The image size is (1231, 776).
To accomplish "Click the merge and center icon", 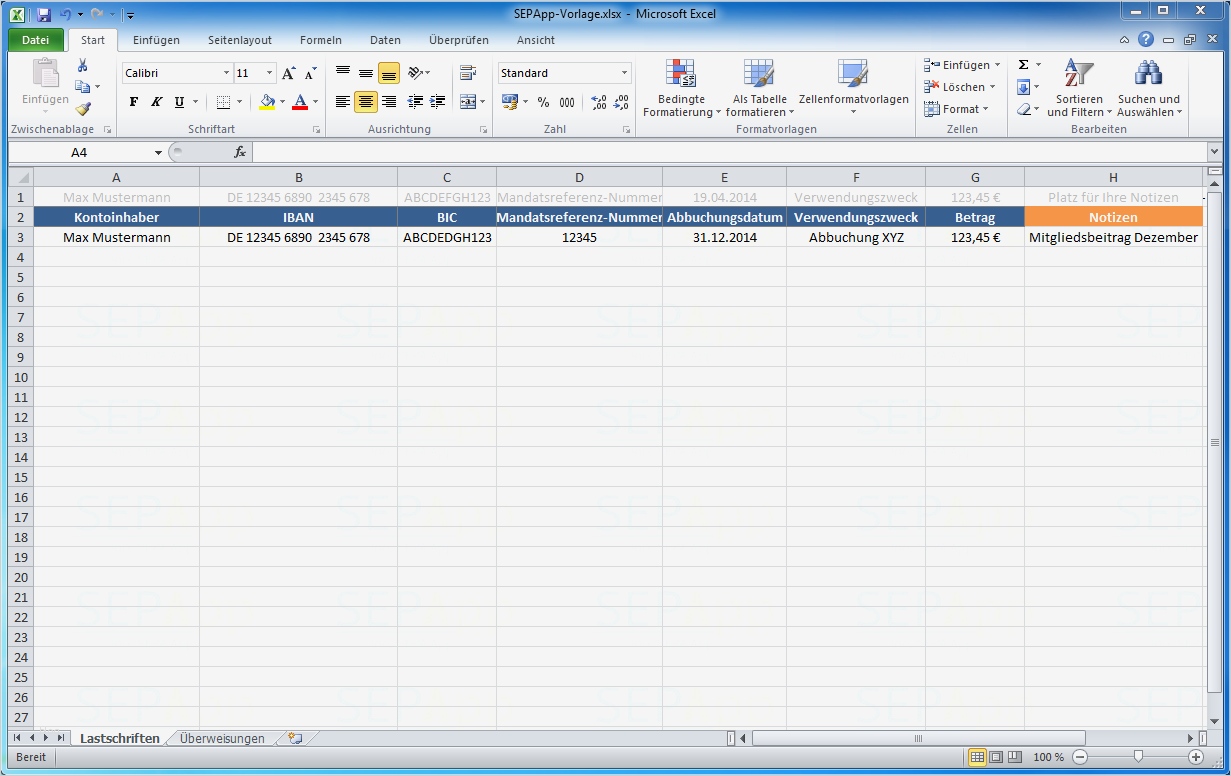I will point(468,102).
